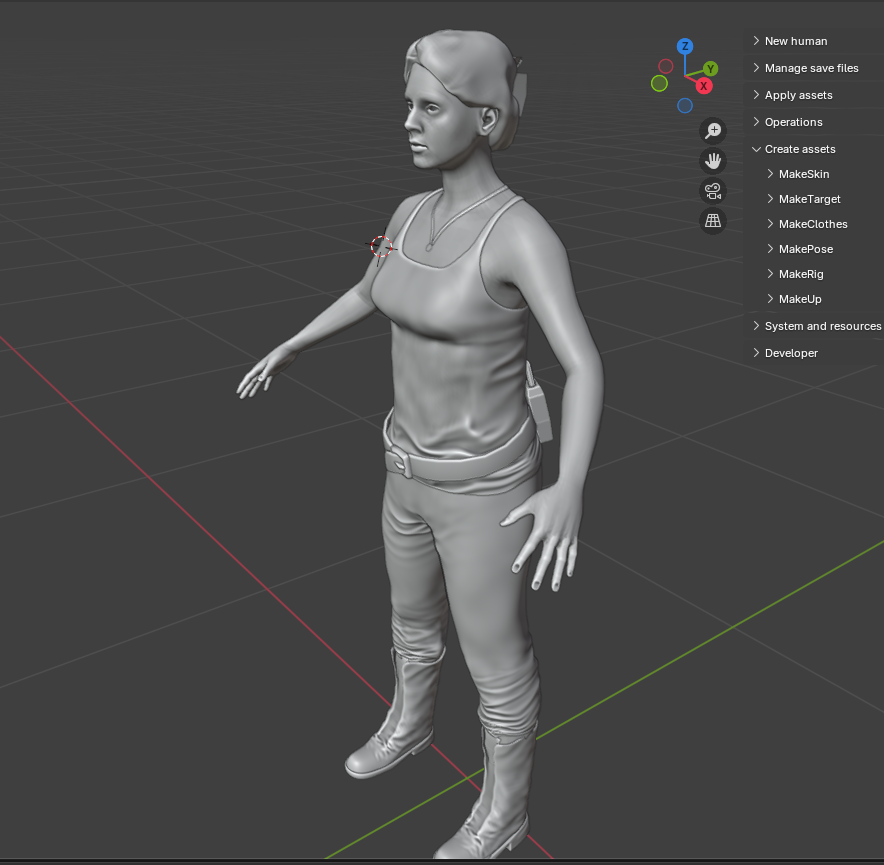Expand the New human panel
The height and width of the screenshot is (865, 884).
(x=814, y=41)
